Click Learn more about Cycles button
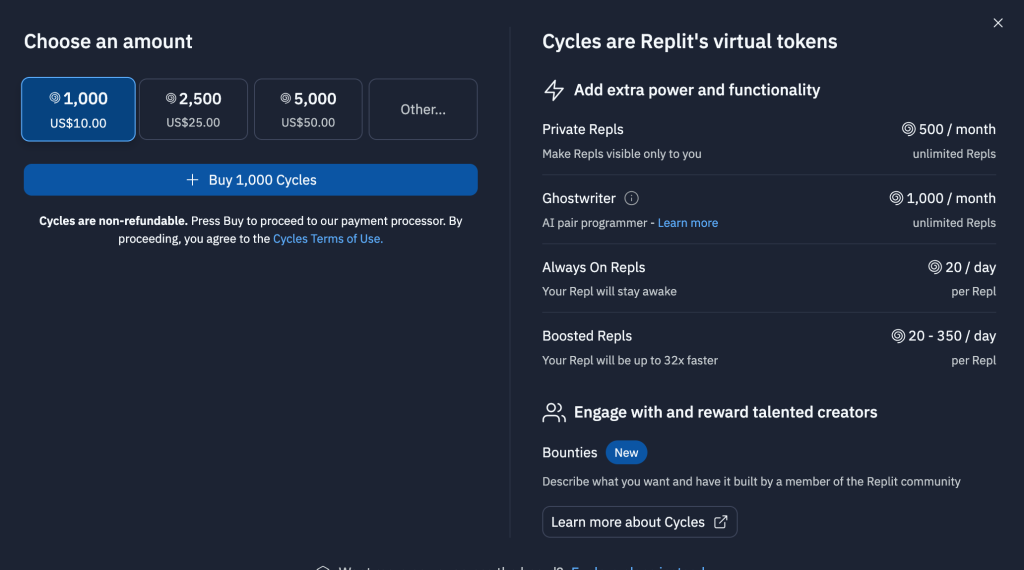Image resolution: width=1024 pixels, height=570 pixels. coord(640,522)
